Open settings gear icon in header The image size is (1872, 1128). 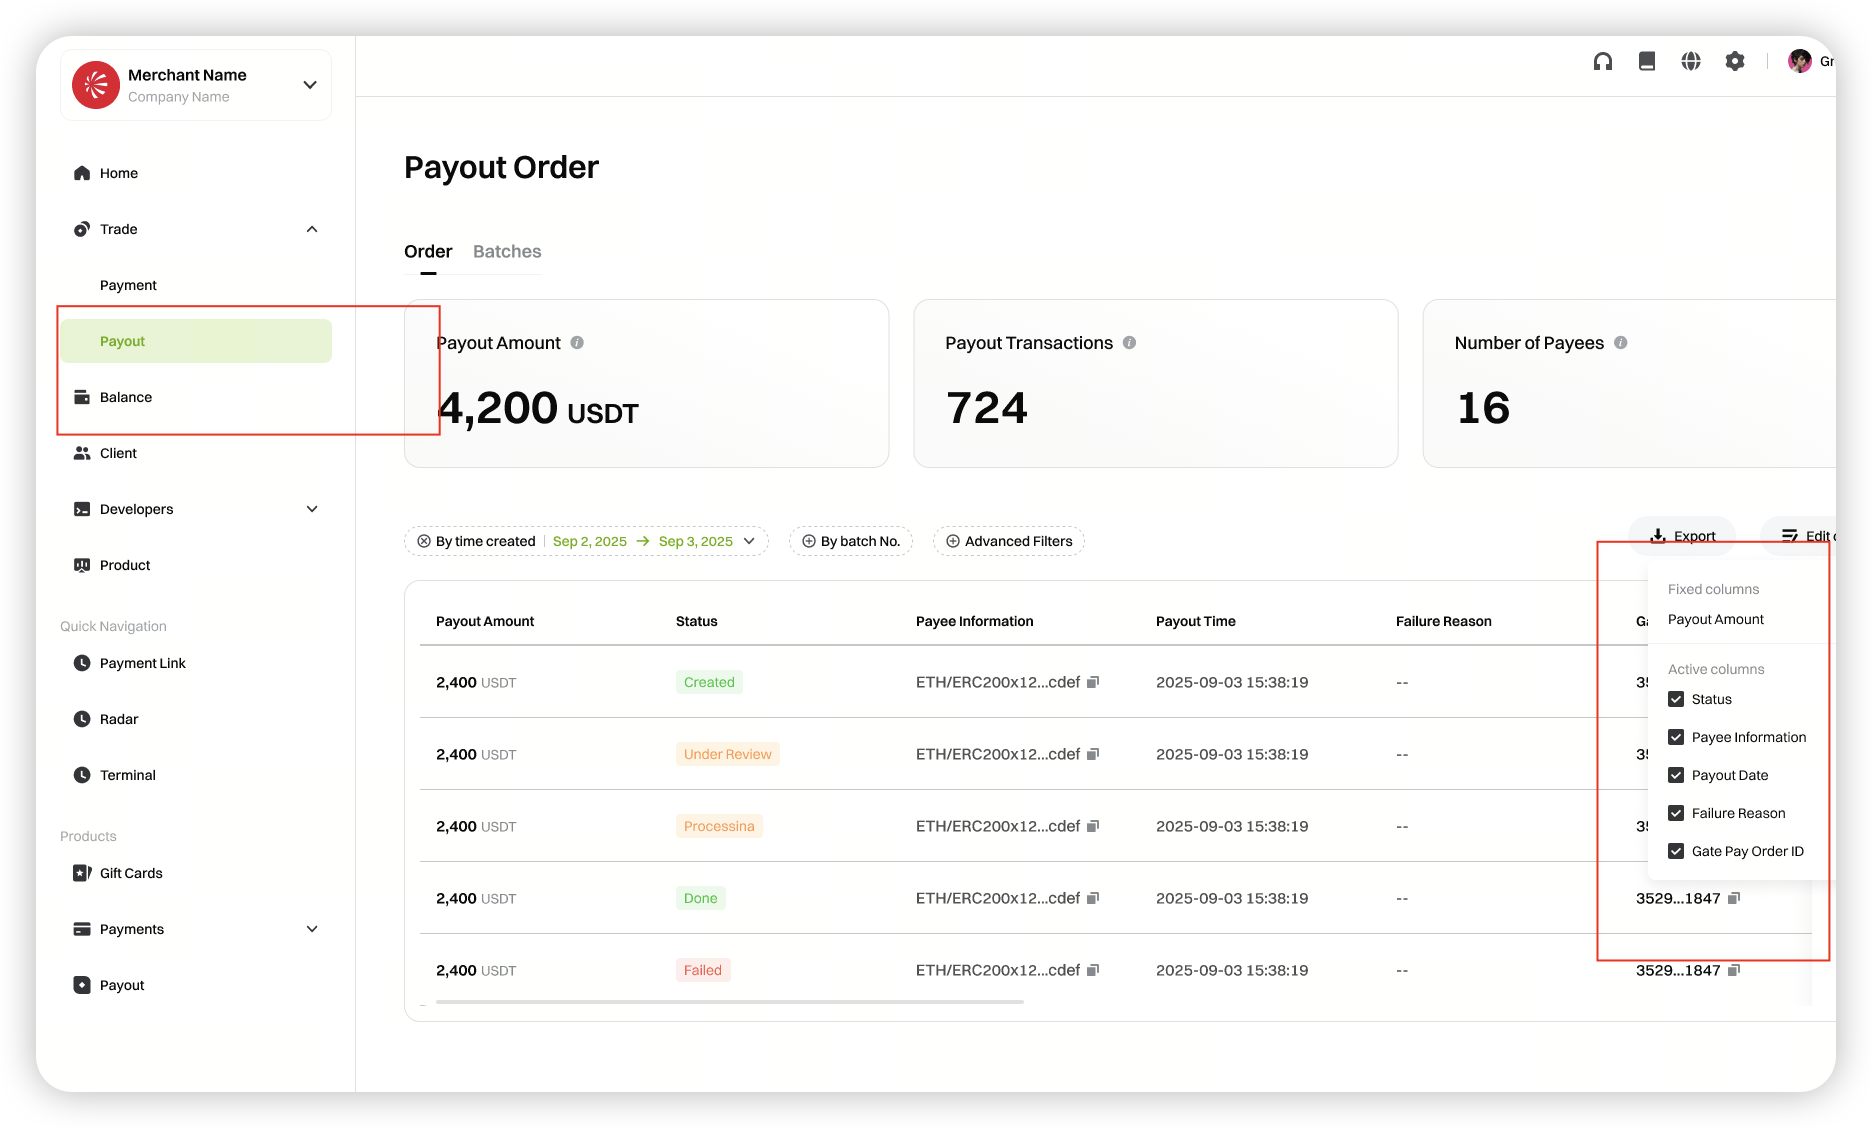pyautogui.click(x=1735, y=62)
